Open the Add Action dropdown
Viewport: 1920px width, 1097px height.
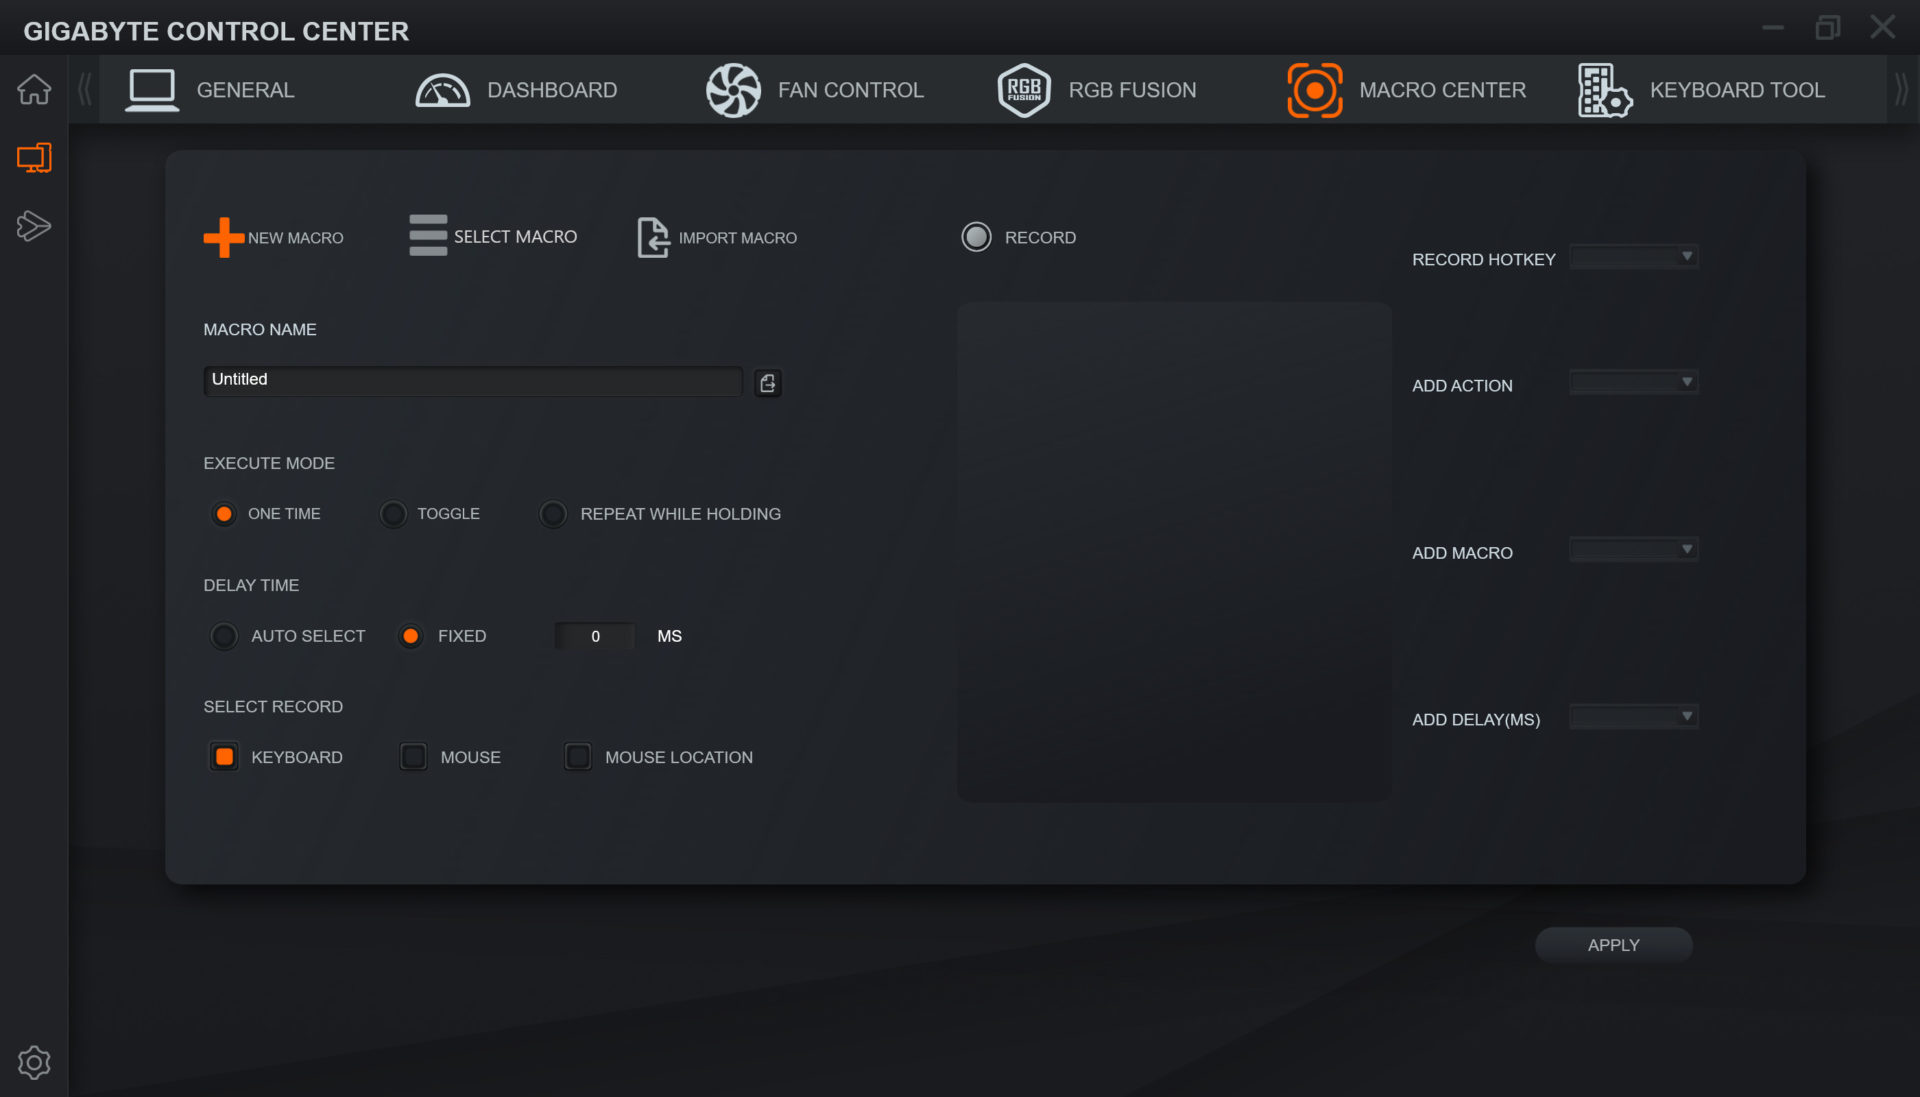click(1633, 383)
